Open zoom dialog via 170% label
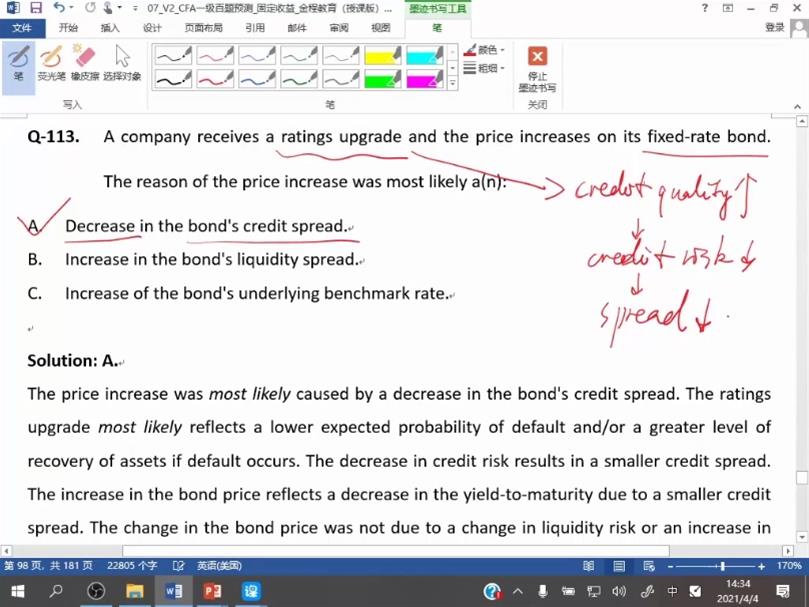The width and height of the screenshot is (809, 607). (x=789, y=566)
